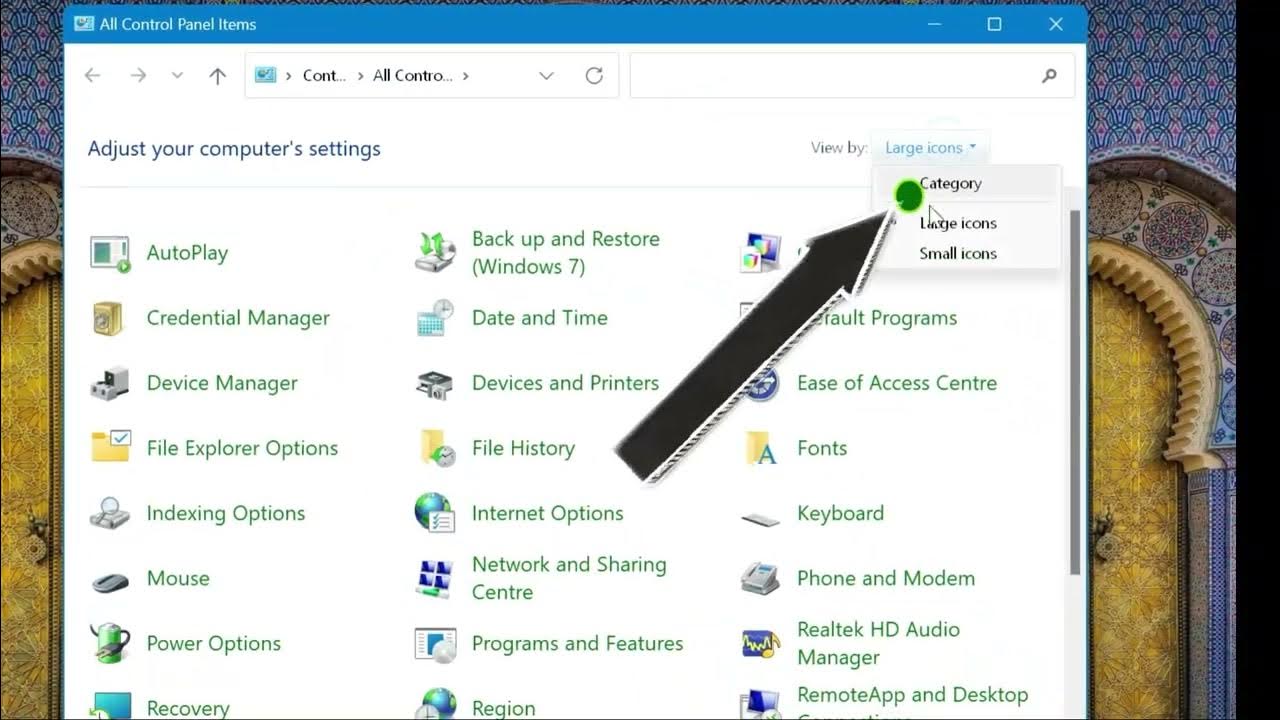Click the All Control Panel Items breadcrumb
Image resolution: width=1280 pixels, height=720 pixels.
412,75
